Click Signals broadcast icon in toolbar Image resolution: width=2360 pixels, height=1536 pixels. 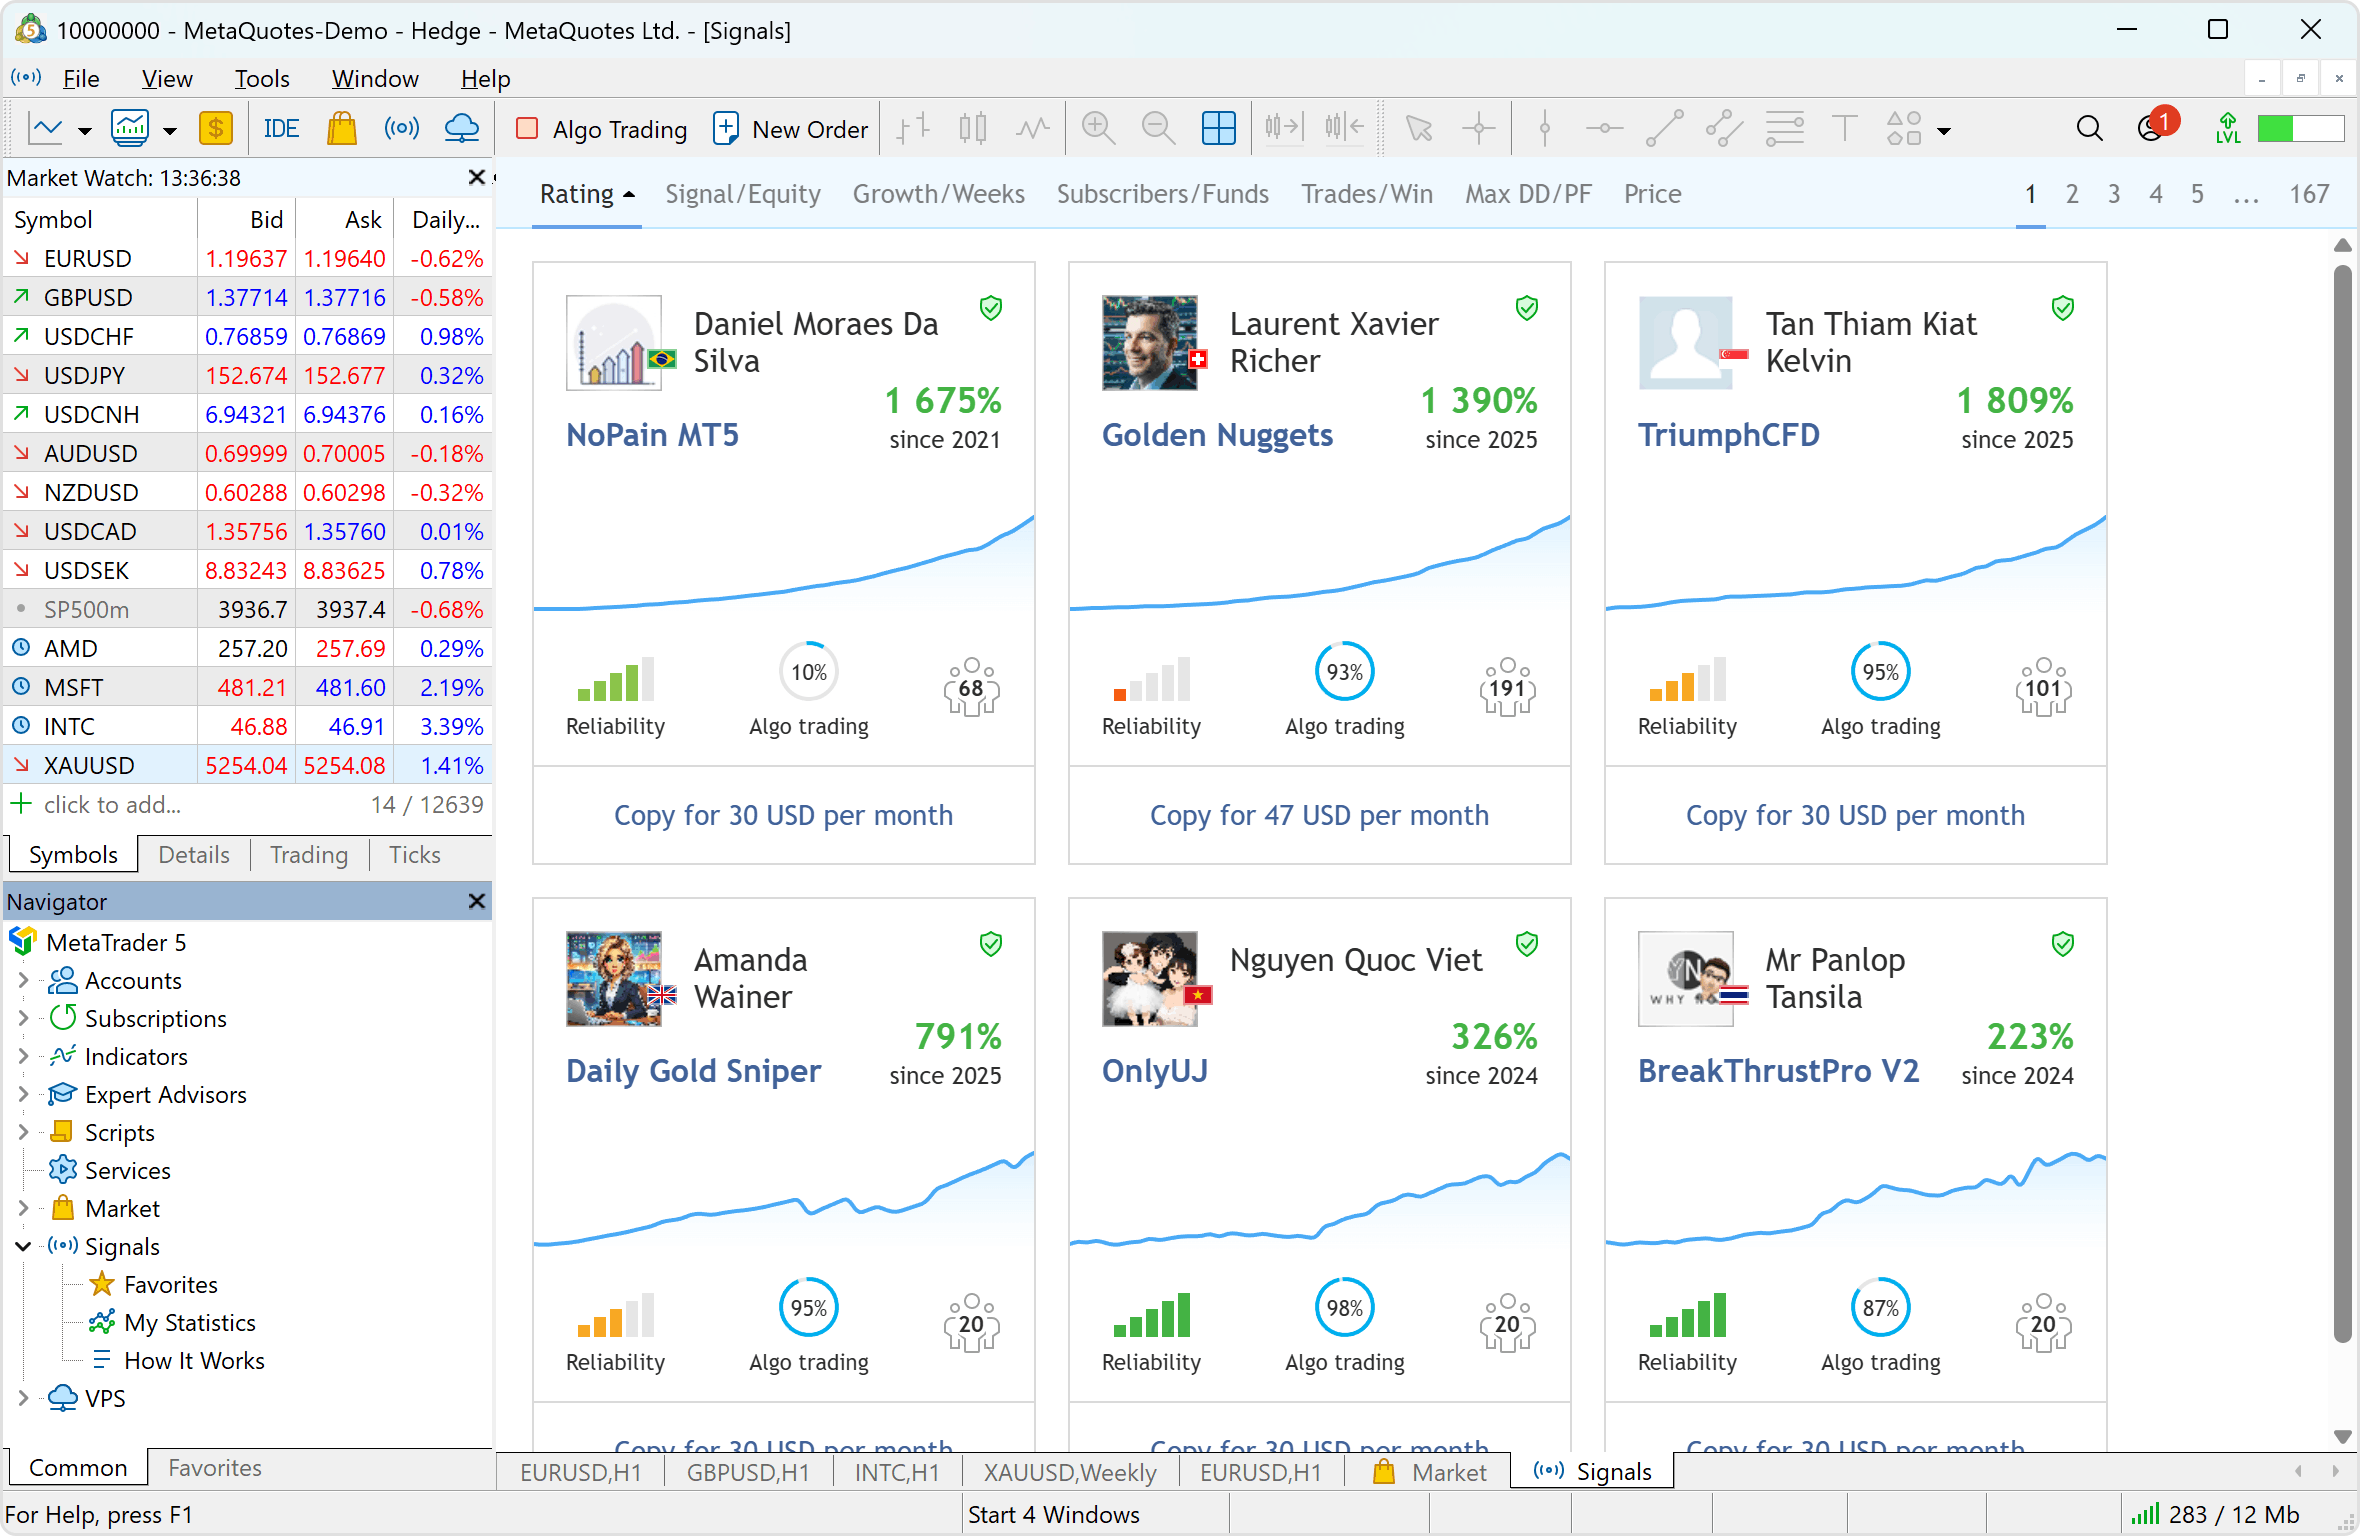coord(402,129)
